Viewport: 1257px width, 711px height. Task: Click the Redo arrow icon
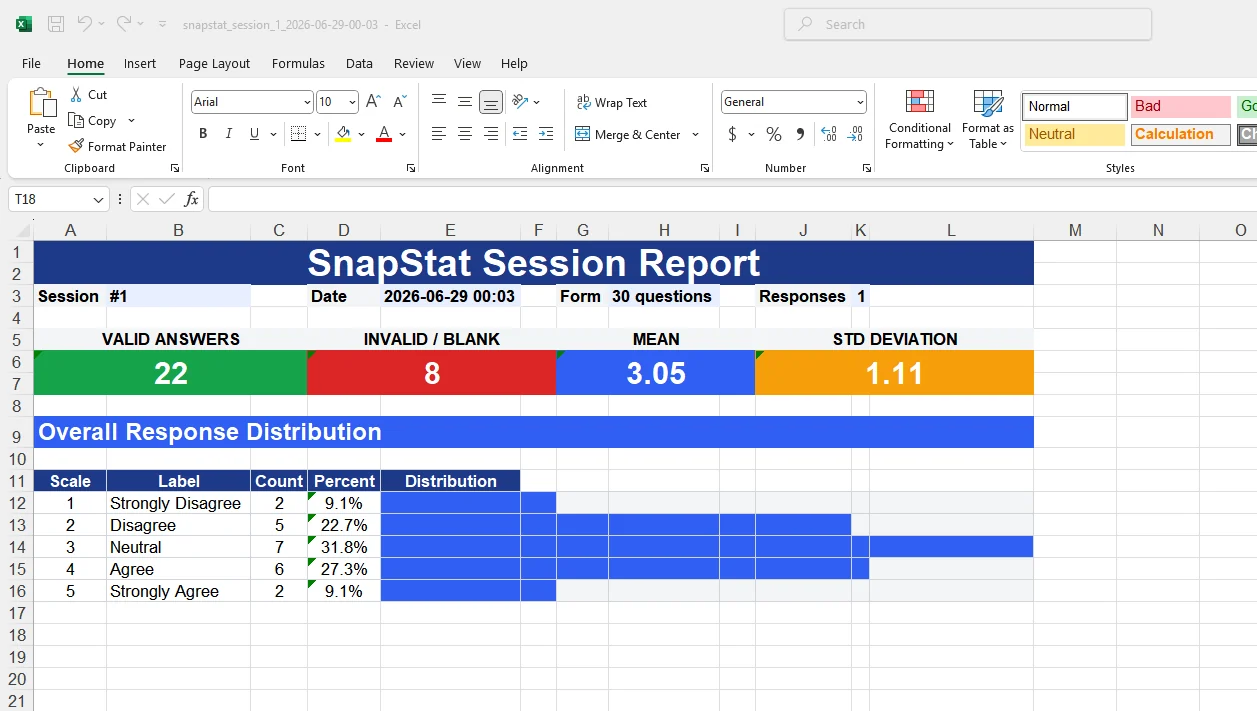click(123, 24)
